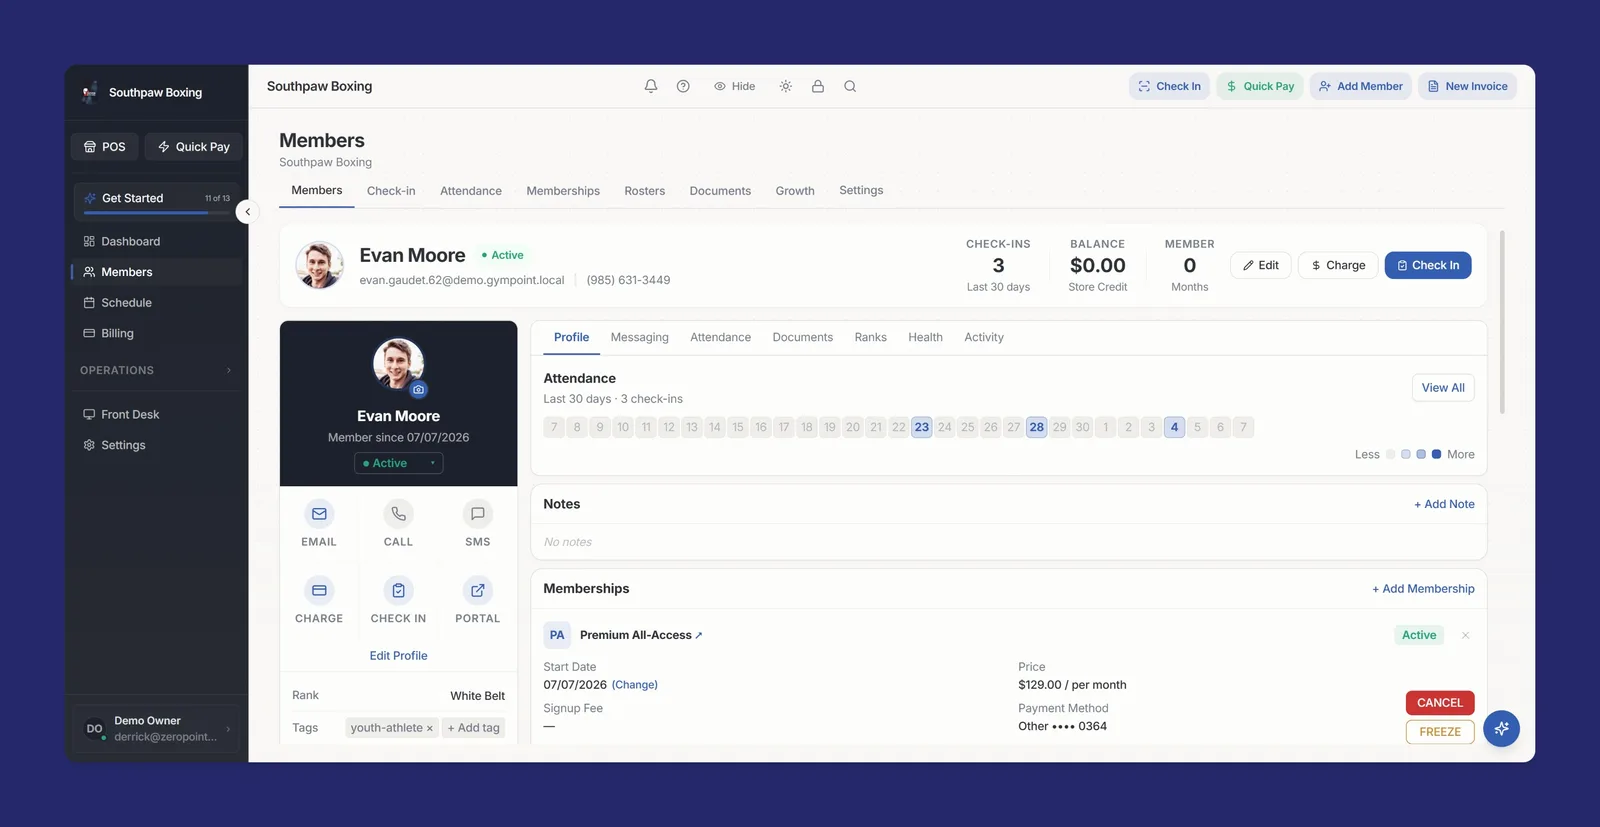
Task: Open the floating AI sparkle assistant button
Action: (1501, 729)
